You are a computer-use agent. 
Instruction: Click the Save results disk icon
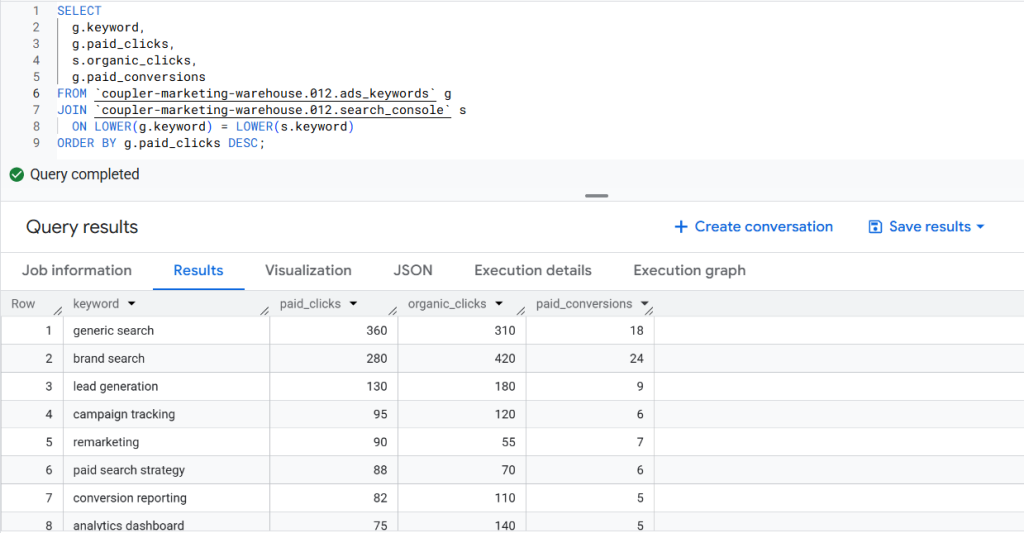[875, 227]
